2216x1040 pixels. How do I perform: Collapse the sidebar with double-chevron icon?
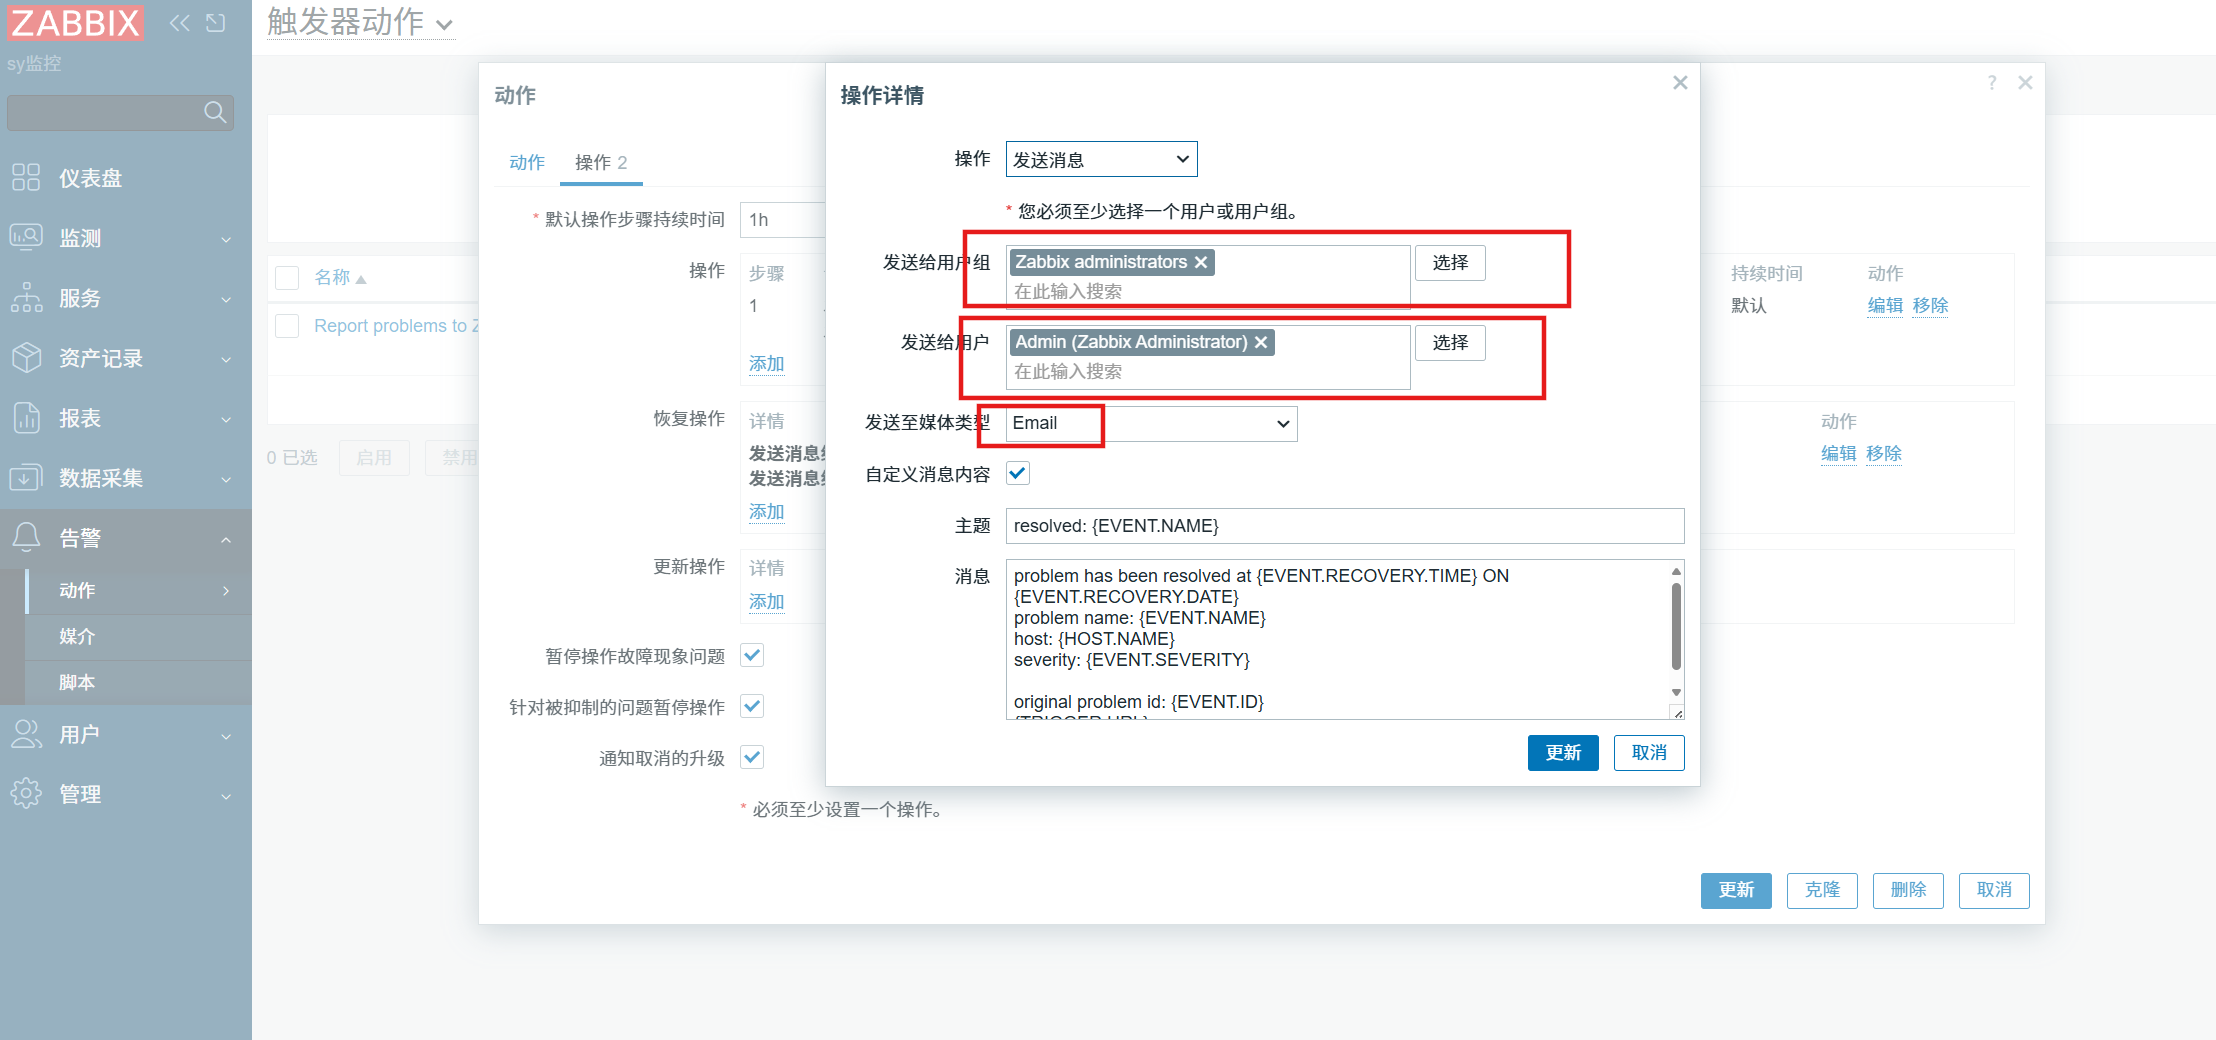(x=180, y=22)
